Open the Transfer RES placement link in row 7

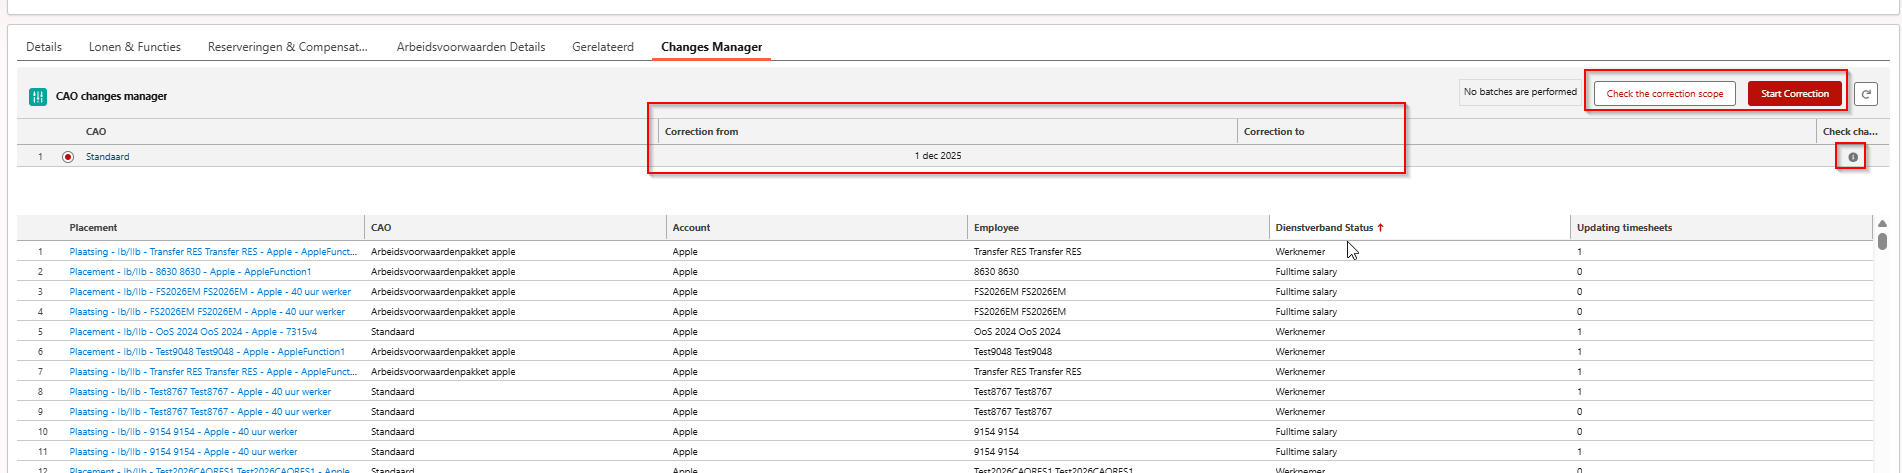(x=213, y=372)
